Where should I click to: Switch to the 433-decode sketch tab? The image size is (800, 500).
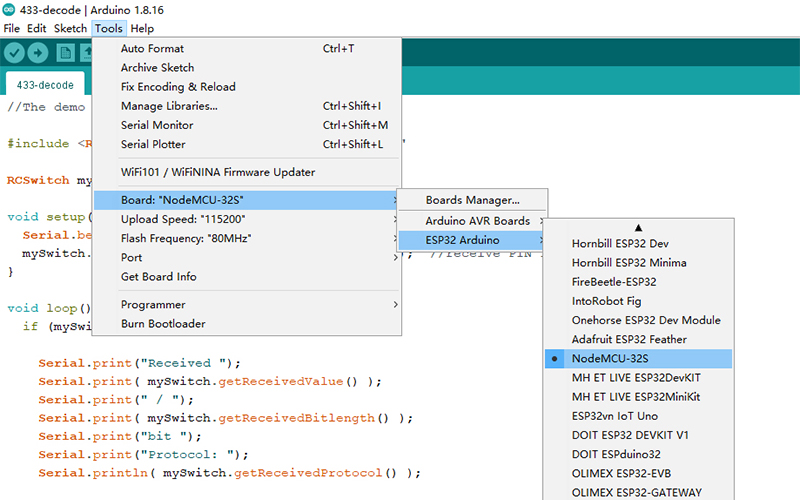pyautogui.click(x=45, y=85)
